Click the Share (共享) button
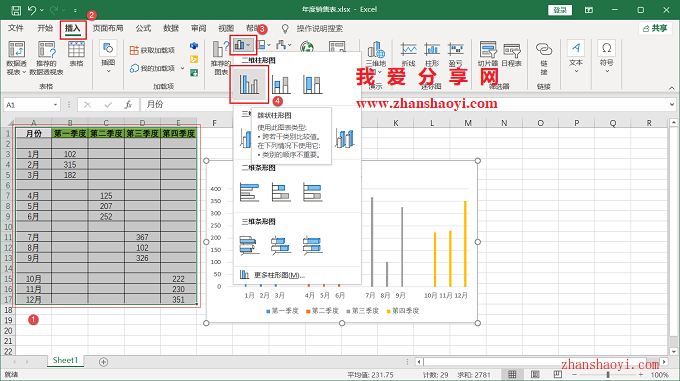 pos(655,28)
